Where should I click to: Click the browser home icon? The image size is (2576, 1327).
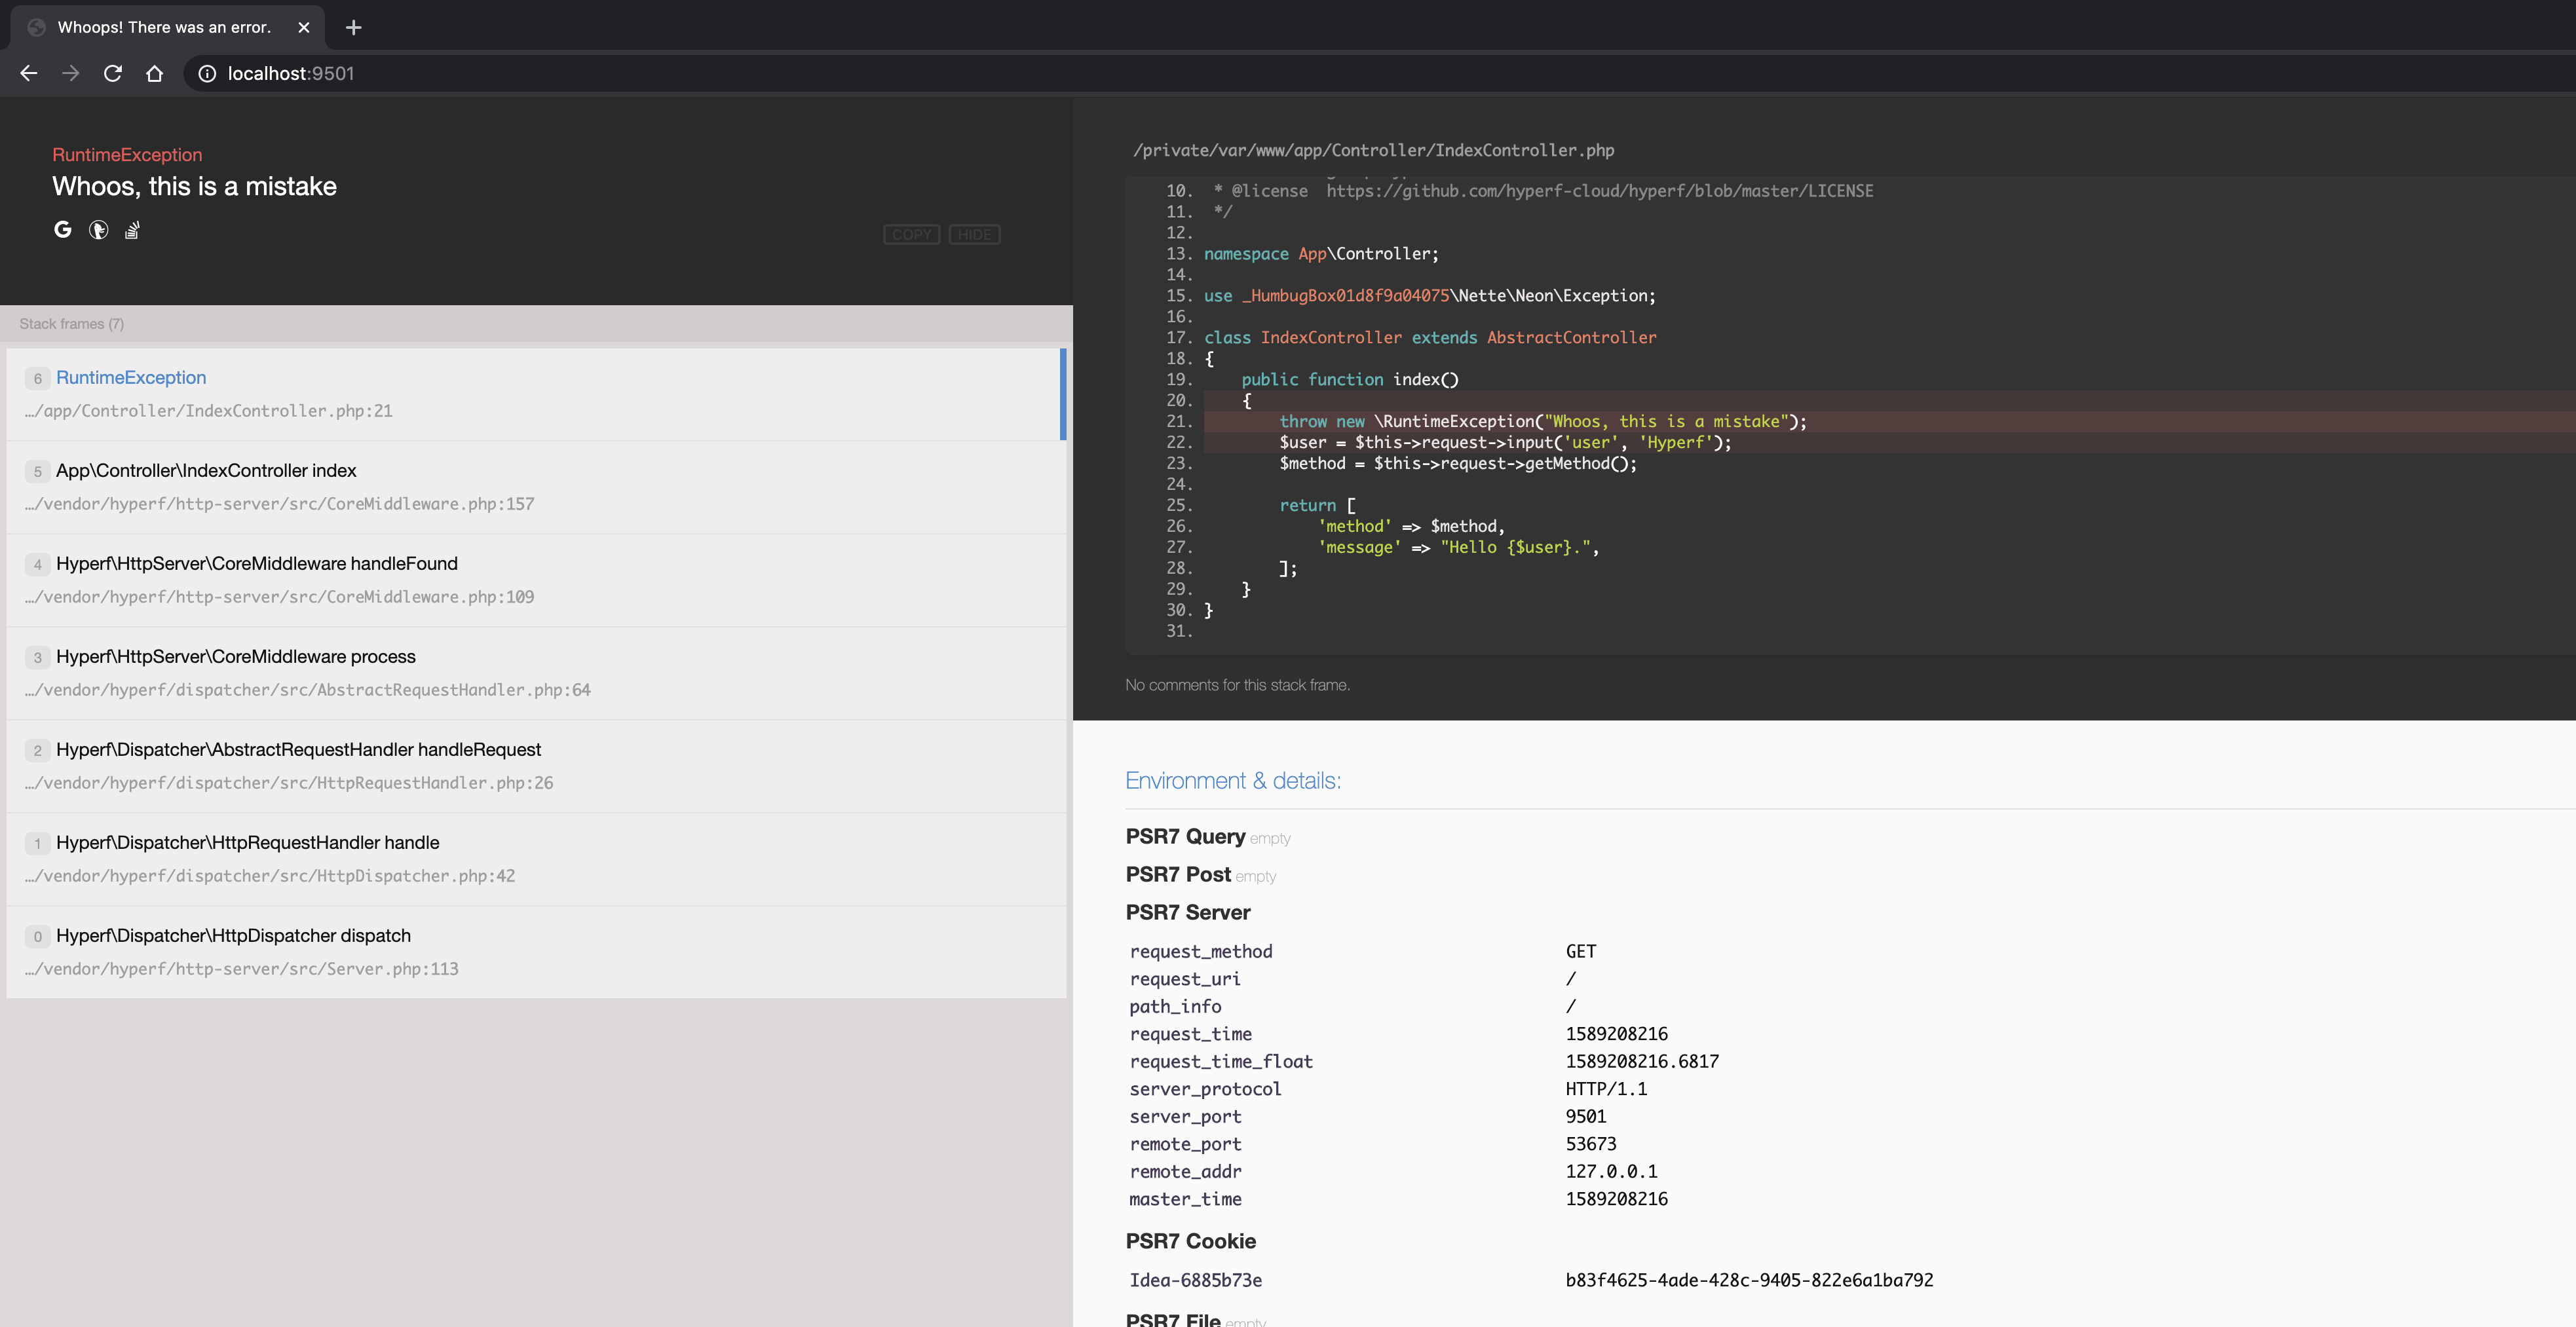click(x=154, y=73)
